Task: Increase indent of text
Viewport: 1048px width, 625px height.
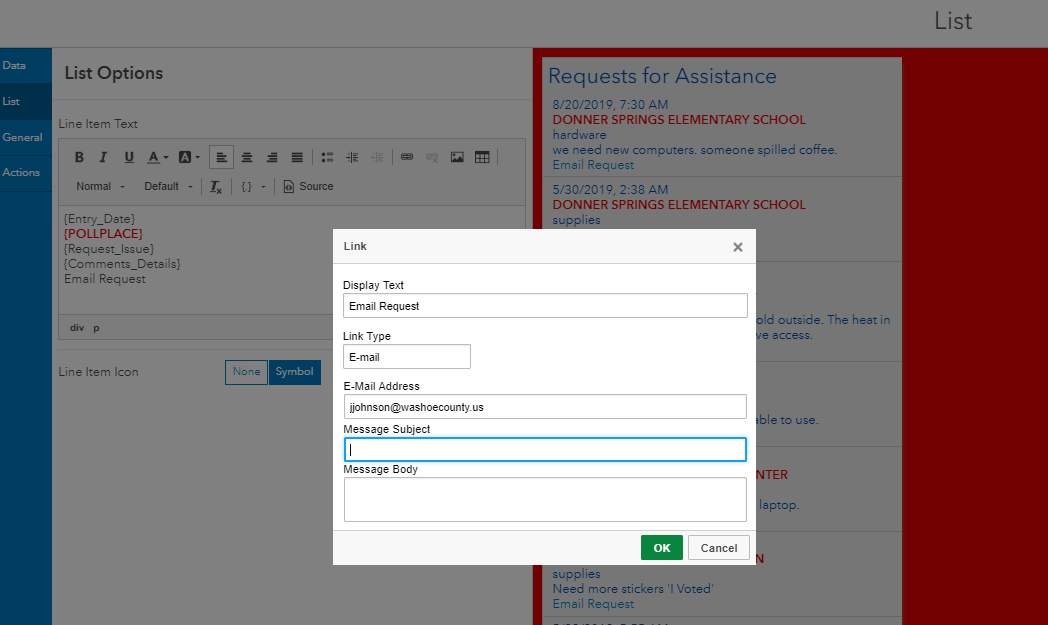Action: (x=352, y=157)
